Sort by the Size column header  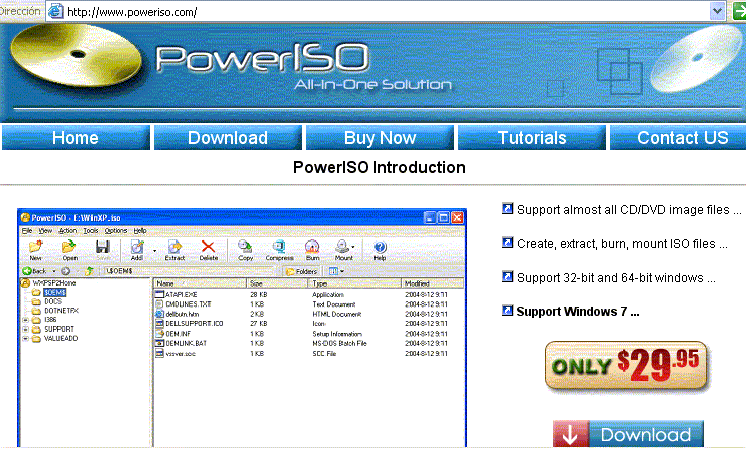pyautogui.click(x=277, y=283)
